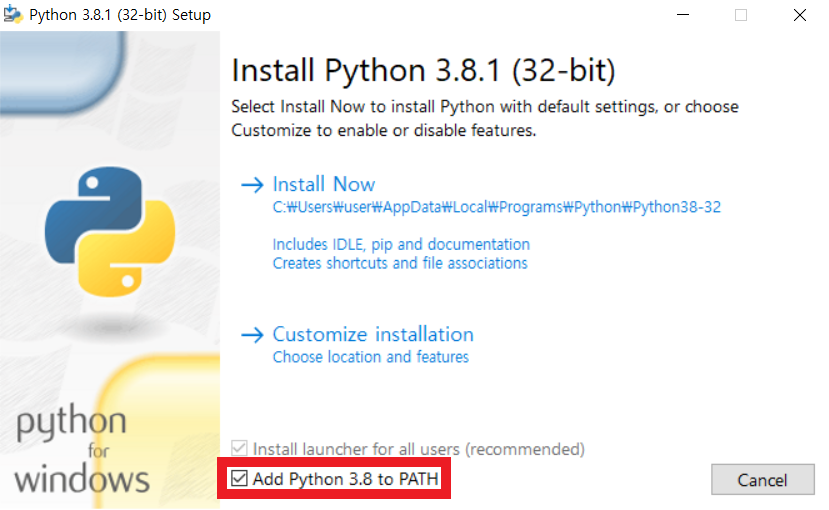Close the Python 3.8.1 Setup window

coord(800,15)
